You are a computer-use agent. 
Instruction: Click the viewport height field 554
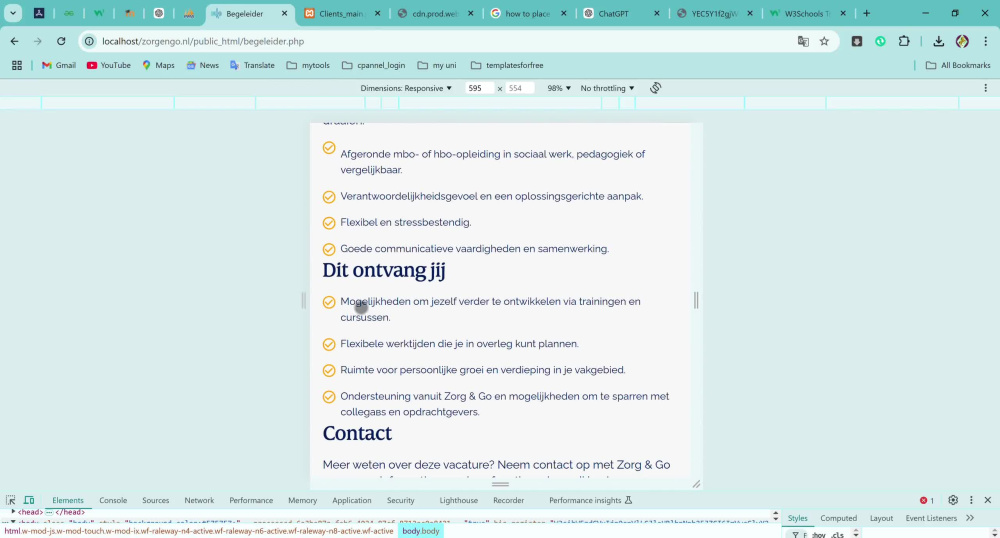519,88
